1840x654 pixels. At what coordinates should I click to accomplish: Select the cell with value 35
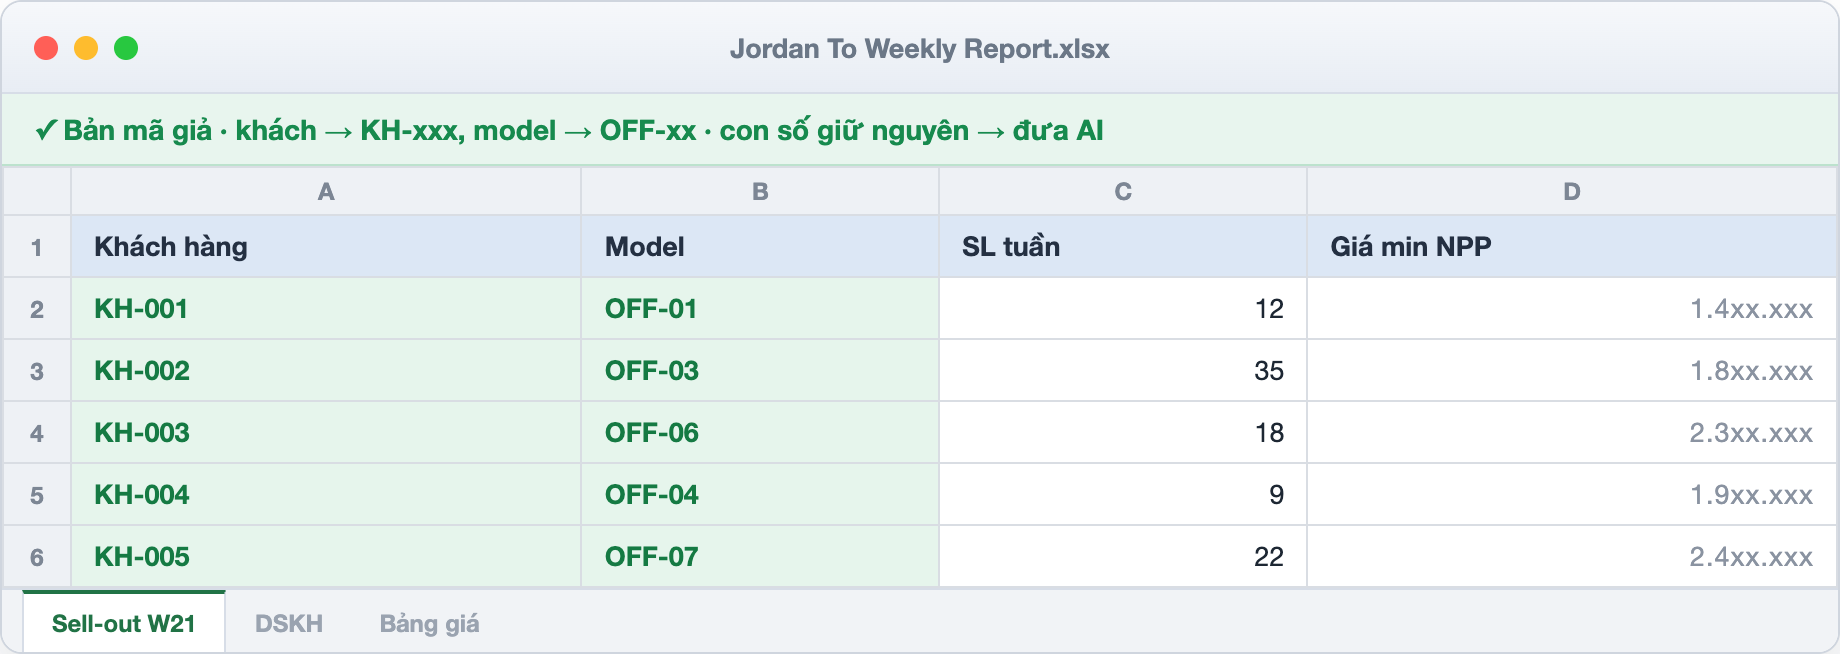pyautogui.click(x=1123, y=371)
